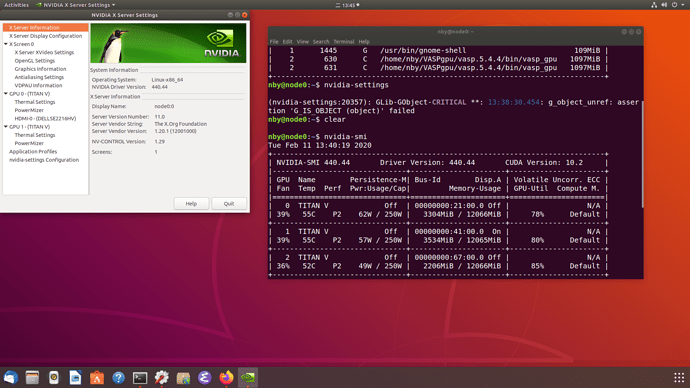Viewport: 690px width, 388px height.
Task: Launch Rhythmbox from the dock
Action: (x=54, y=377)
